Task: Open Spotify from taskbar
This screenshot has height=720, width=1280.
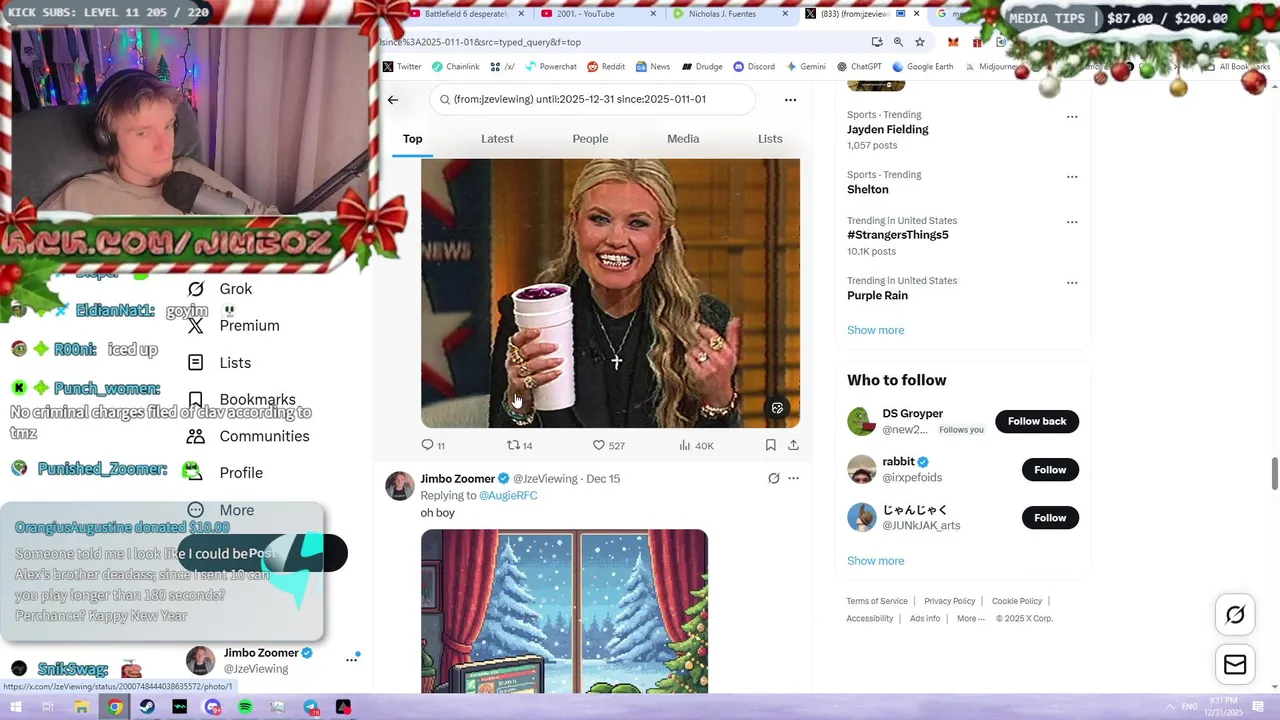Action: tap(245, 707)
